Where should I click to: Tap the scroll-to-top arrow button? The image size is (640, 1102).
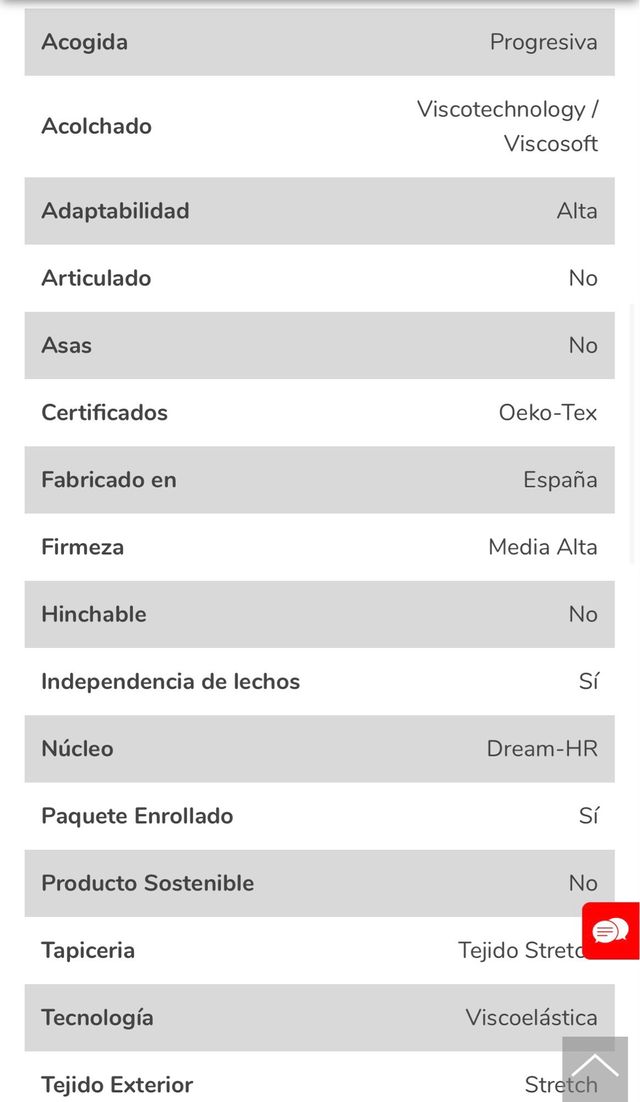pos(595,1068)
